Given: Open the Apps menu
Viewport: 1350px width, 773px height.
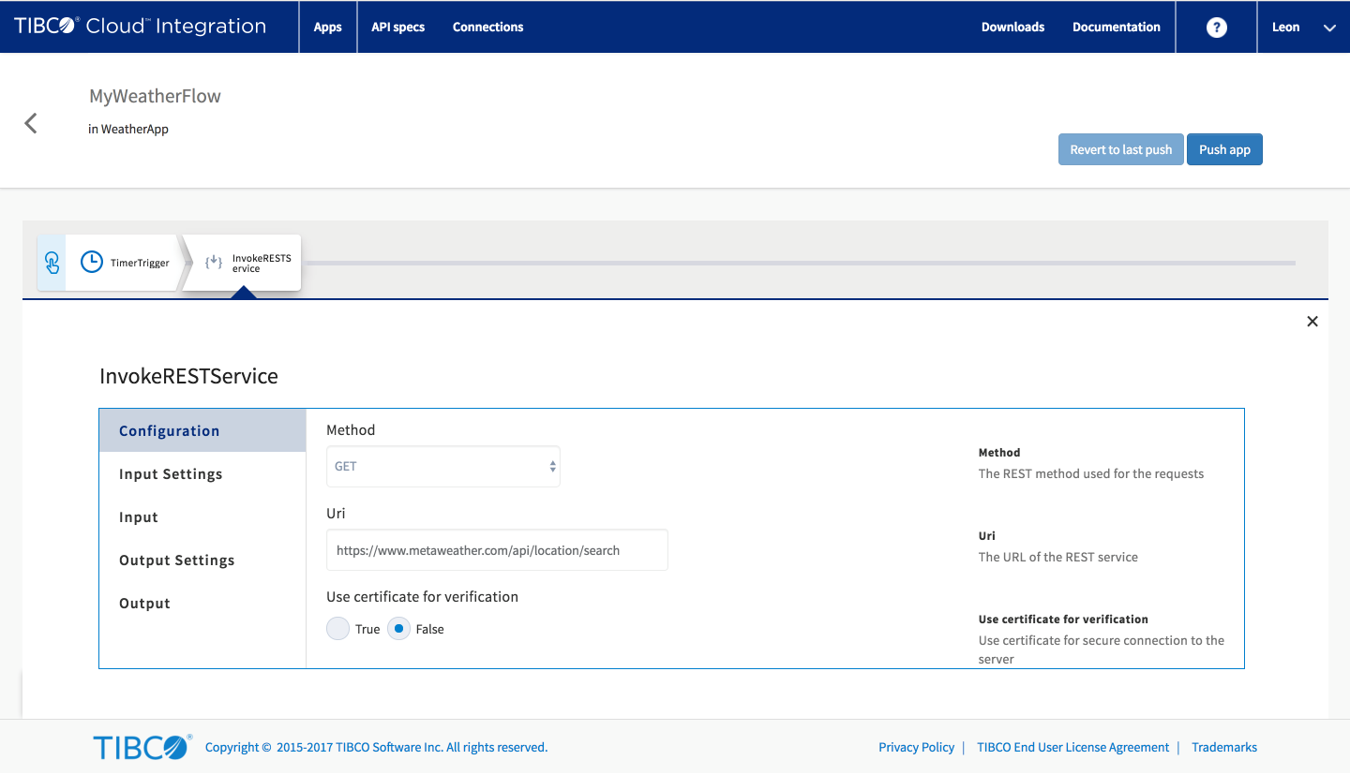Looking at the screenshot, I should pyautogui.click(x=328, y=27).
